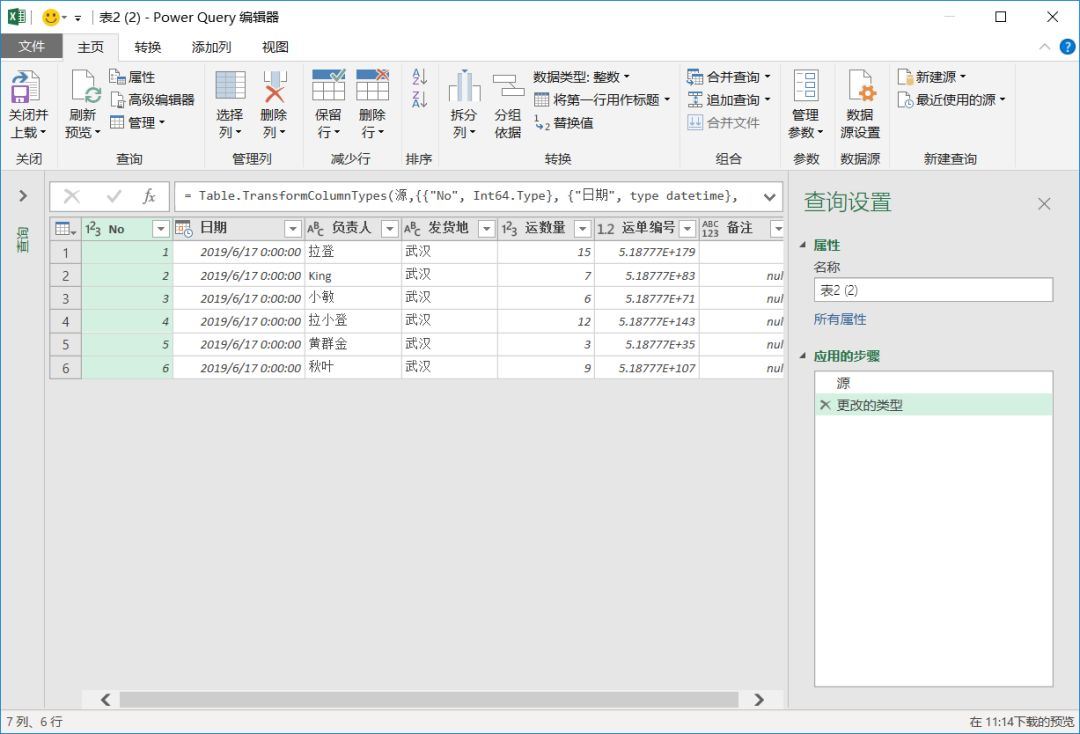The width and height of the screenshot is (1080, 734).
Task: Cancel formula edit with the X icon
Action: (x=72, y=197)
